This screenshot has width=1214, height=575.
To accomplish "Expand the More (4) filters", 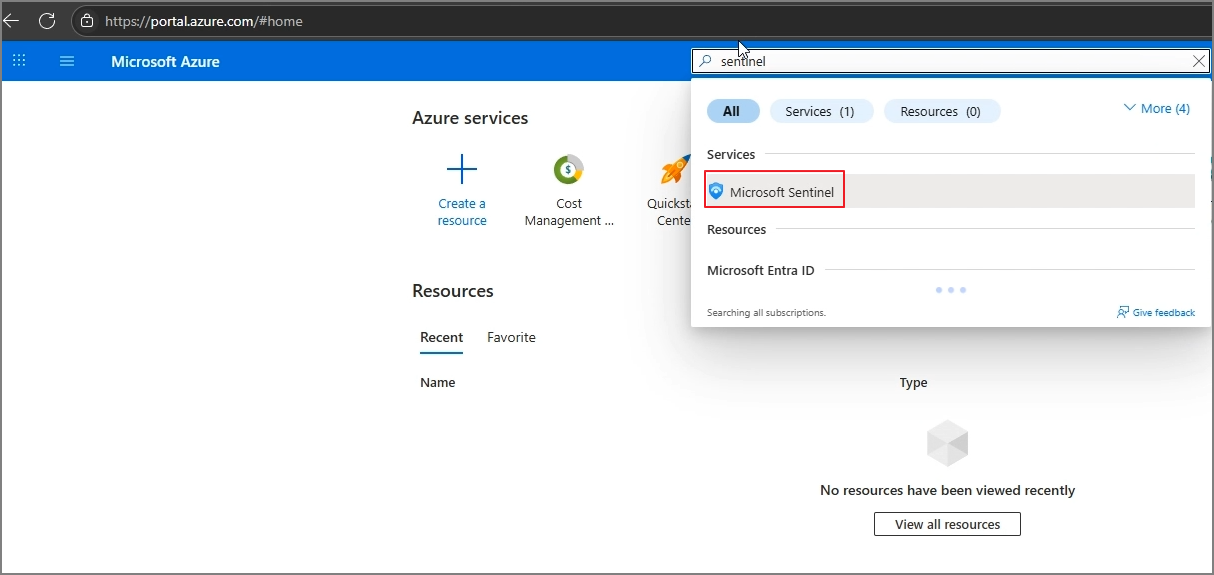I will 1157,108.
